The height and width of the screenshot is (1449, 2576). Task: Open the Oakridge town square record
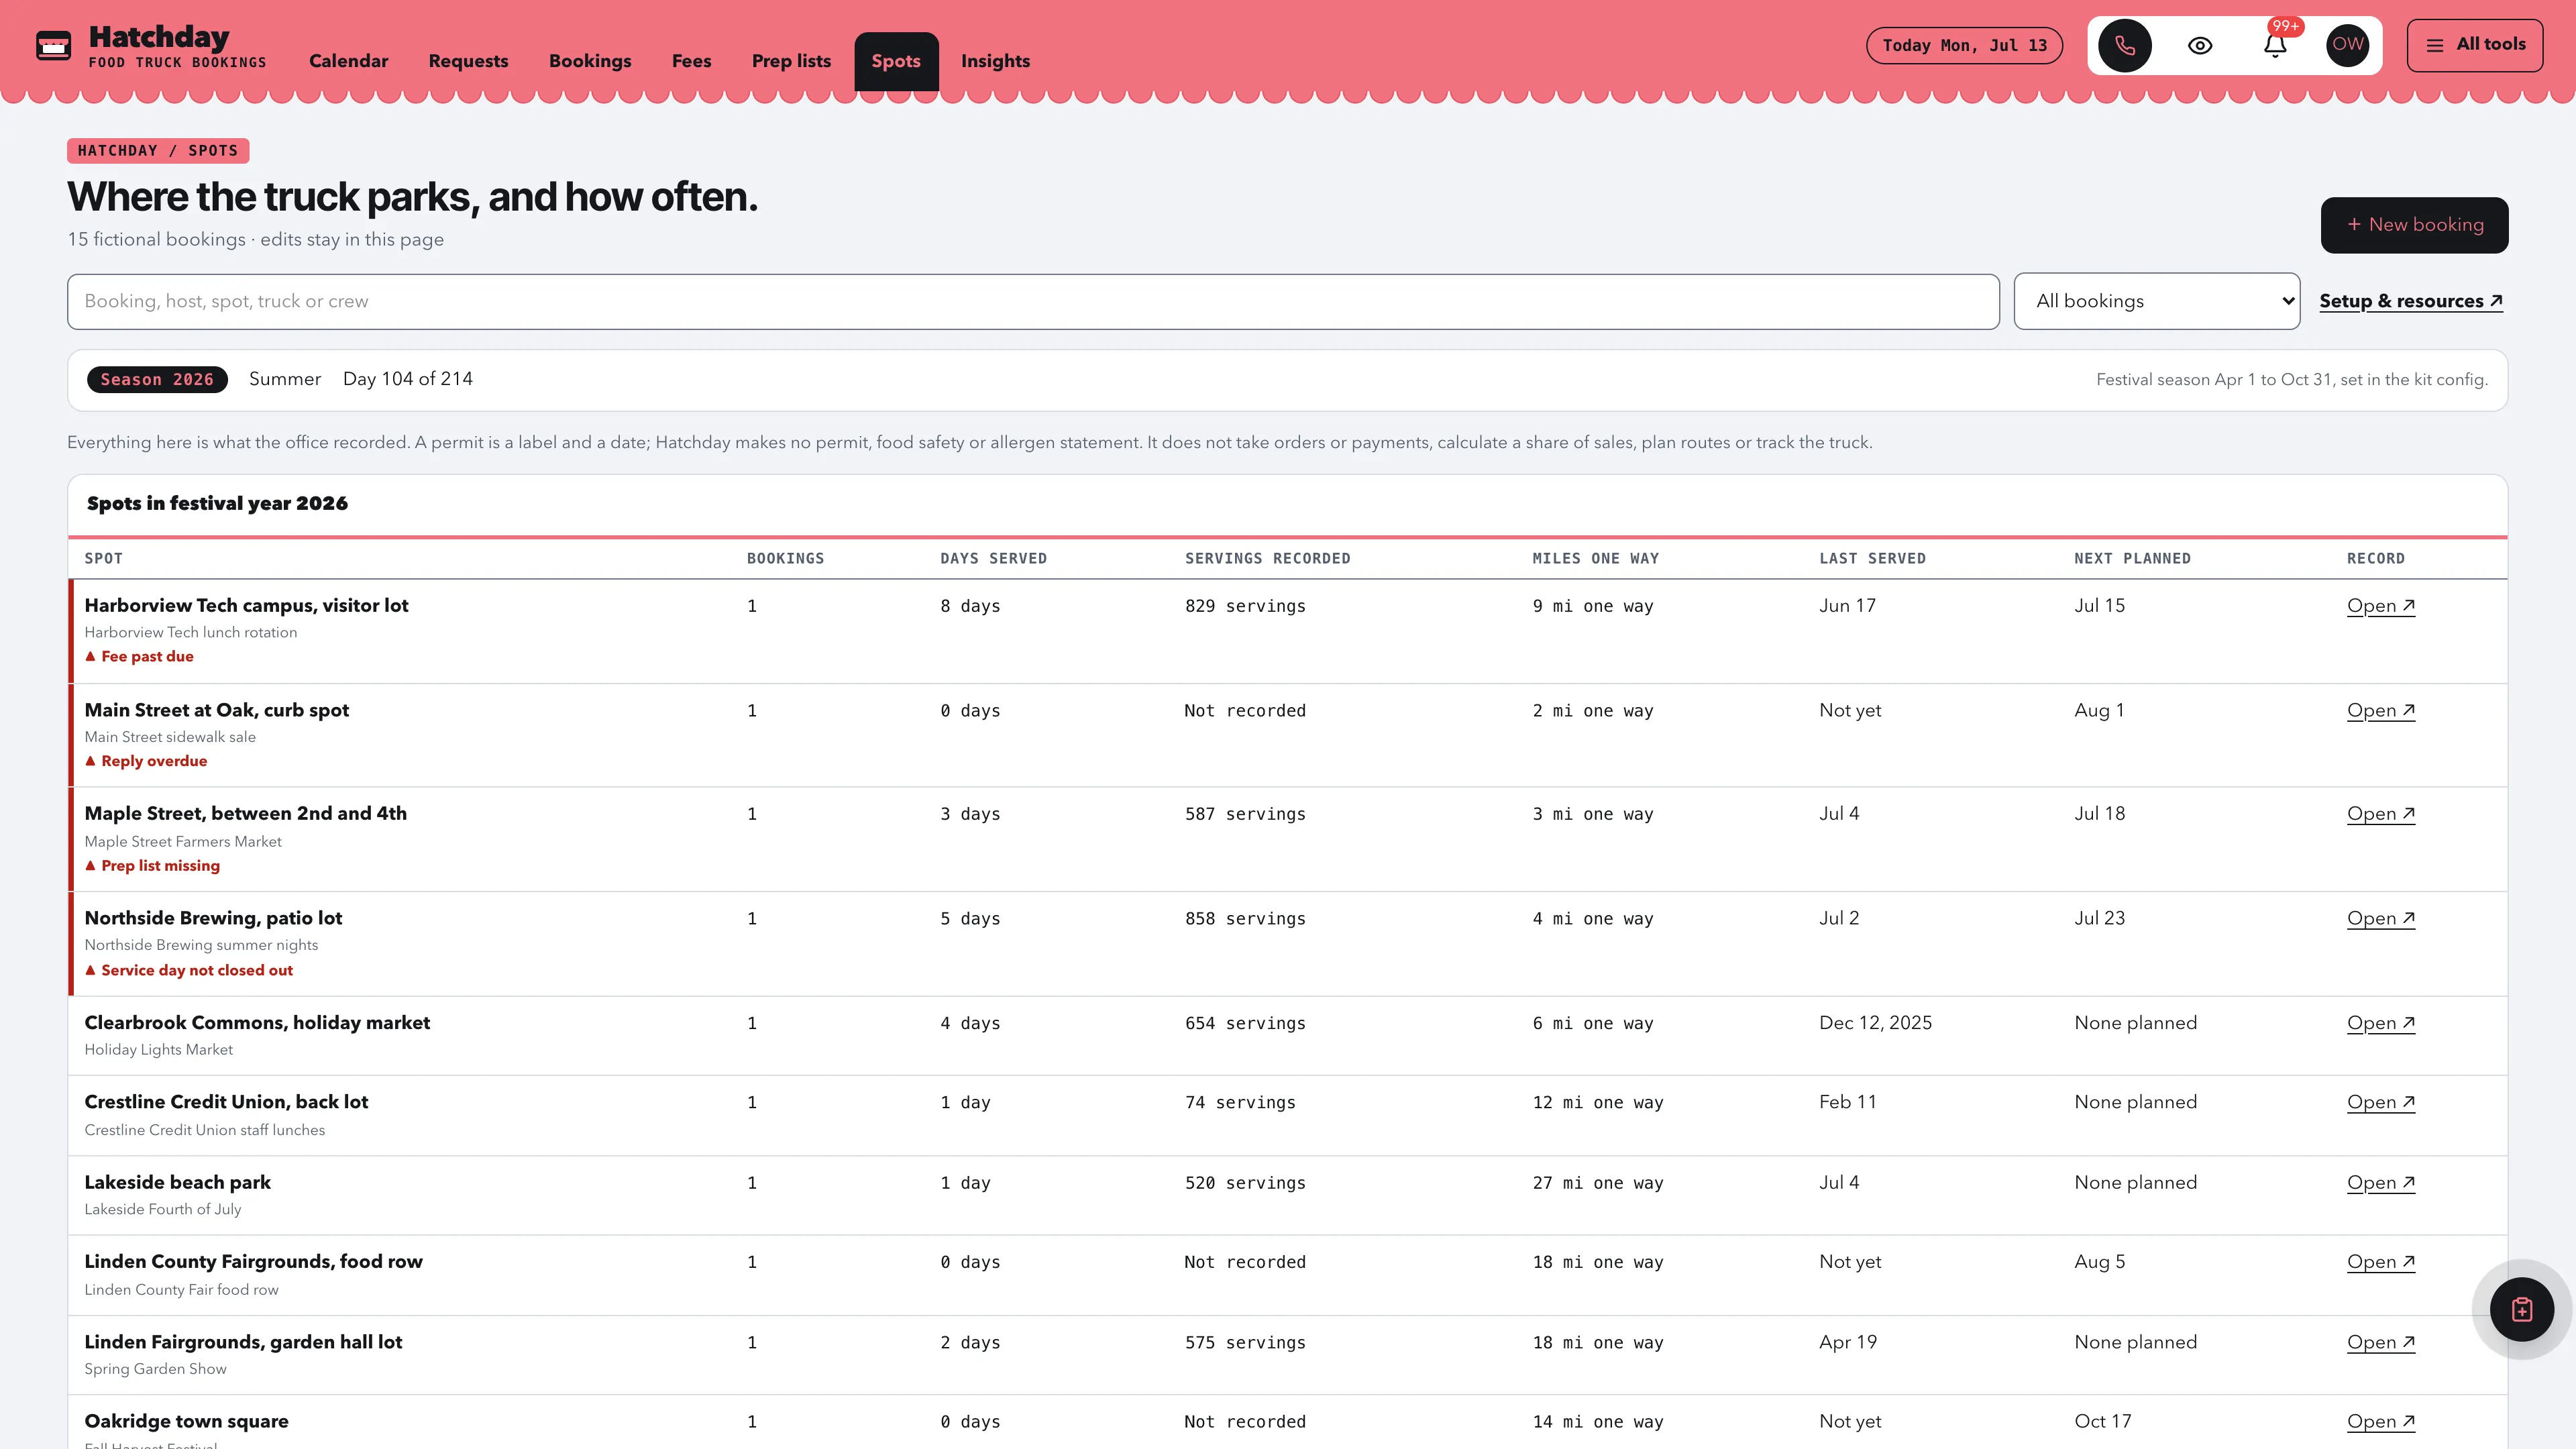2380,1421
